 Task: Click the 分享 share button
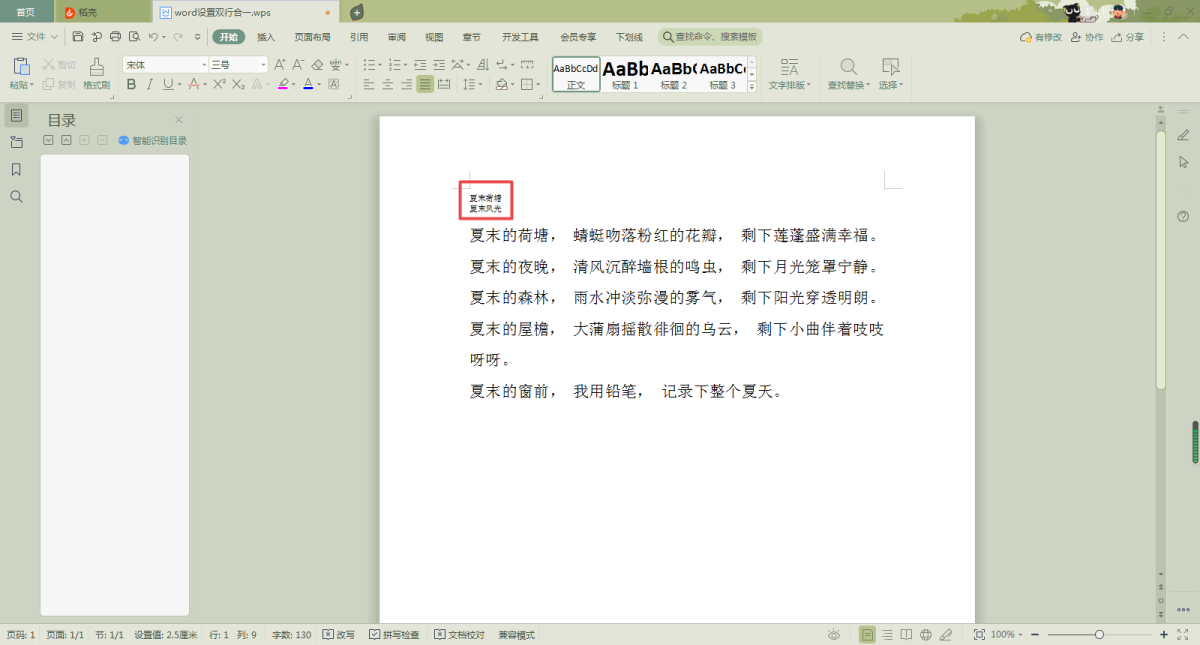[1128, 37]
